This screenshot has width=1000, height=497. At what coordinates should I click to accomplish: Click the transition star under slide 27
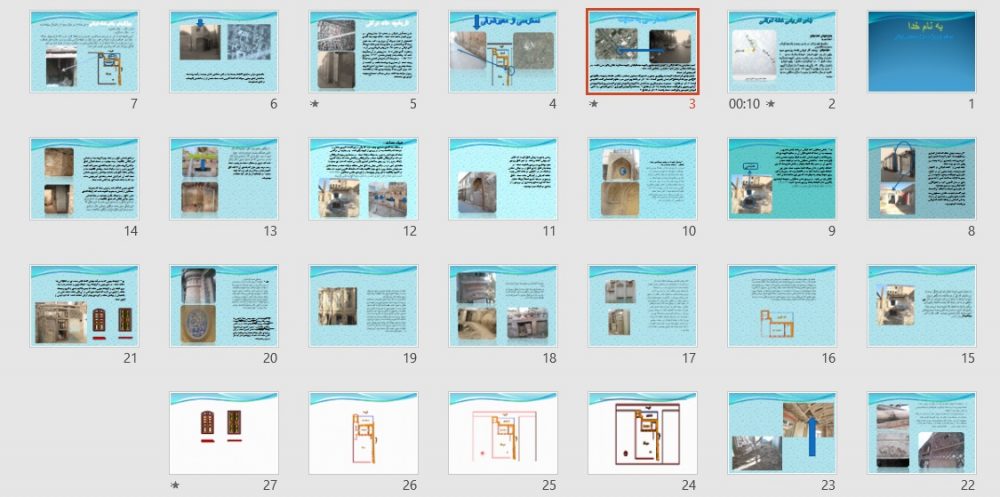175,486
